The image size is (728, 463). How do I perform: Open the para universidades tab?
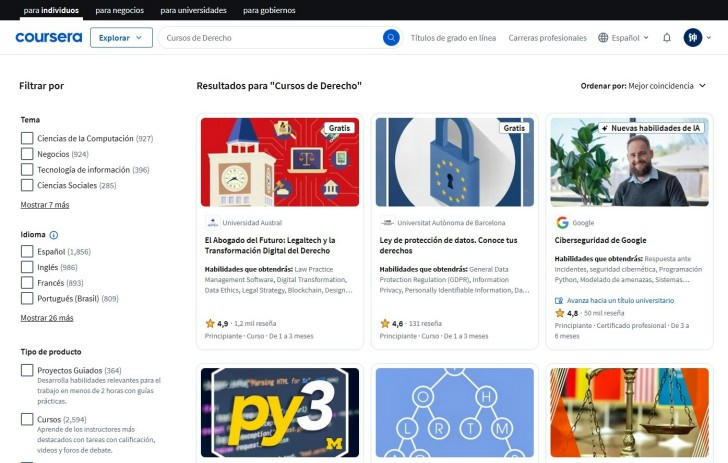[194, 10]
